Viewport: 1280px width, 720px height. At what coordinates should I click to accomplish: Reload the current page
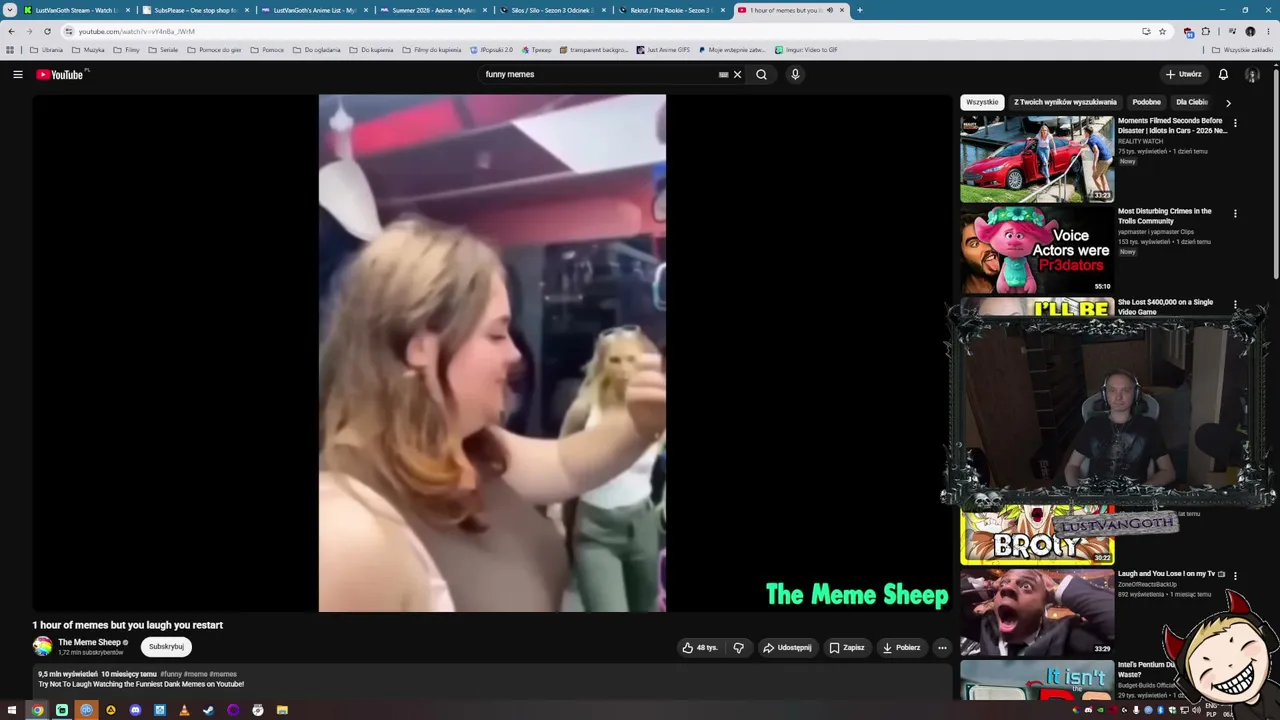point(47,31)
